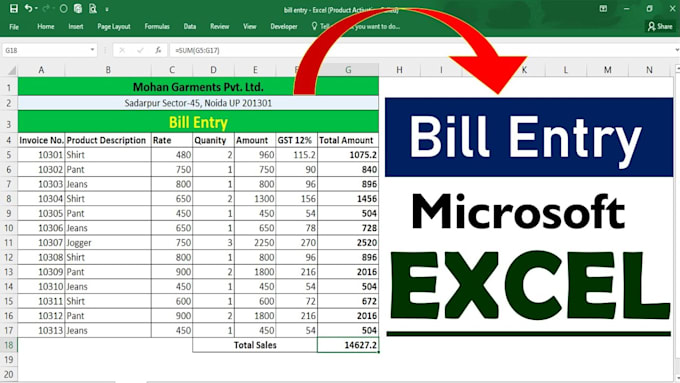The height and width of the screenshot is (383, 680).
Task: Click the 'GST 12%' header cell
Action: [x=297, y=140]
